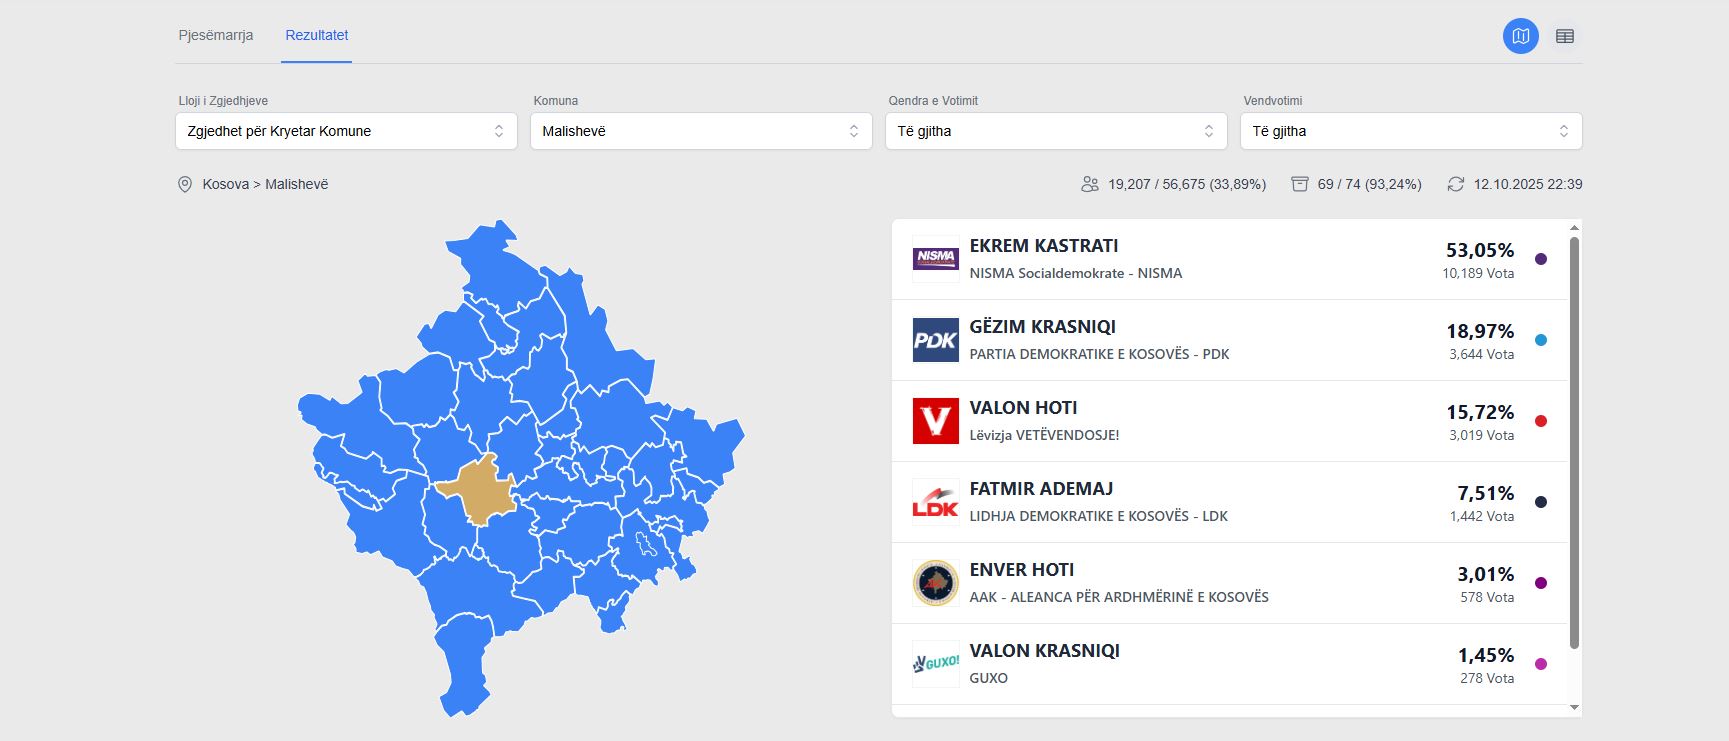Open the Pjesëmarrja tab
The height and width of the screenshot is (741, 1729).
216,36
